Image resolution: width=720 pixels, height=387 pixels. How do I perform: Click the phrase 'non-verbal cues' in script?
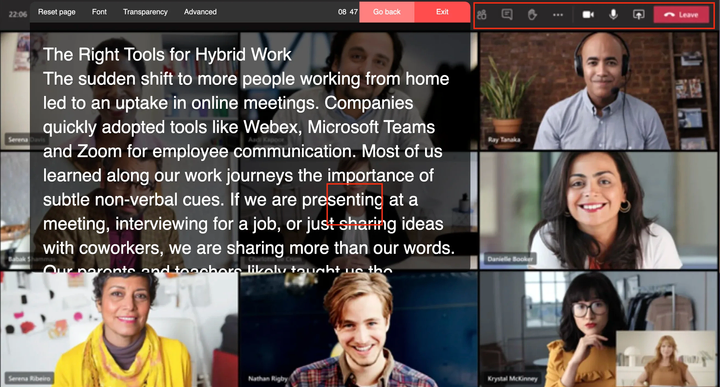[159, 200]
